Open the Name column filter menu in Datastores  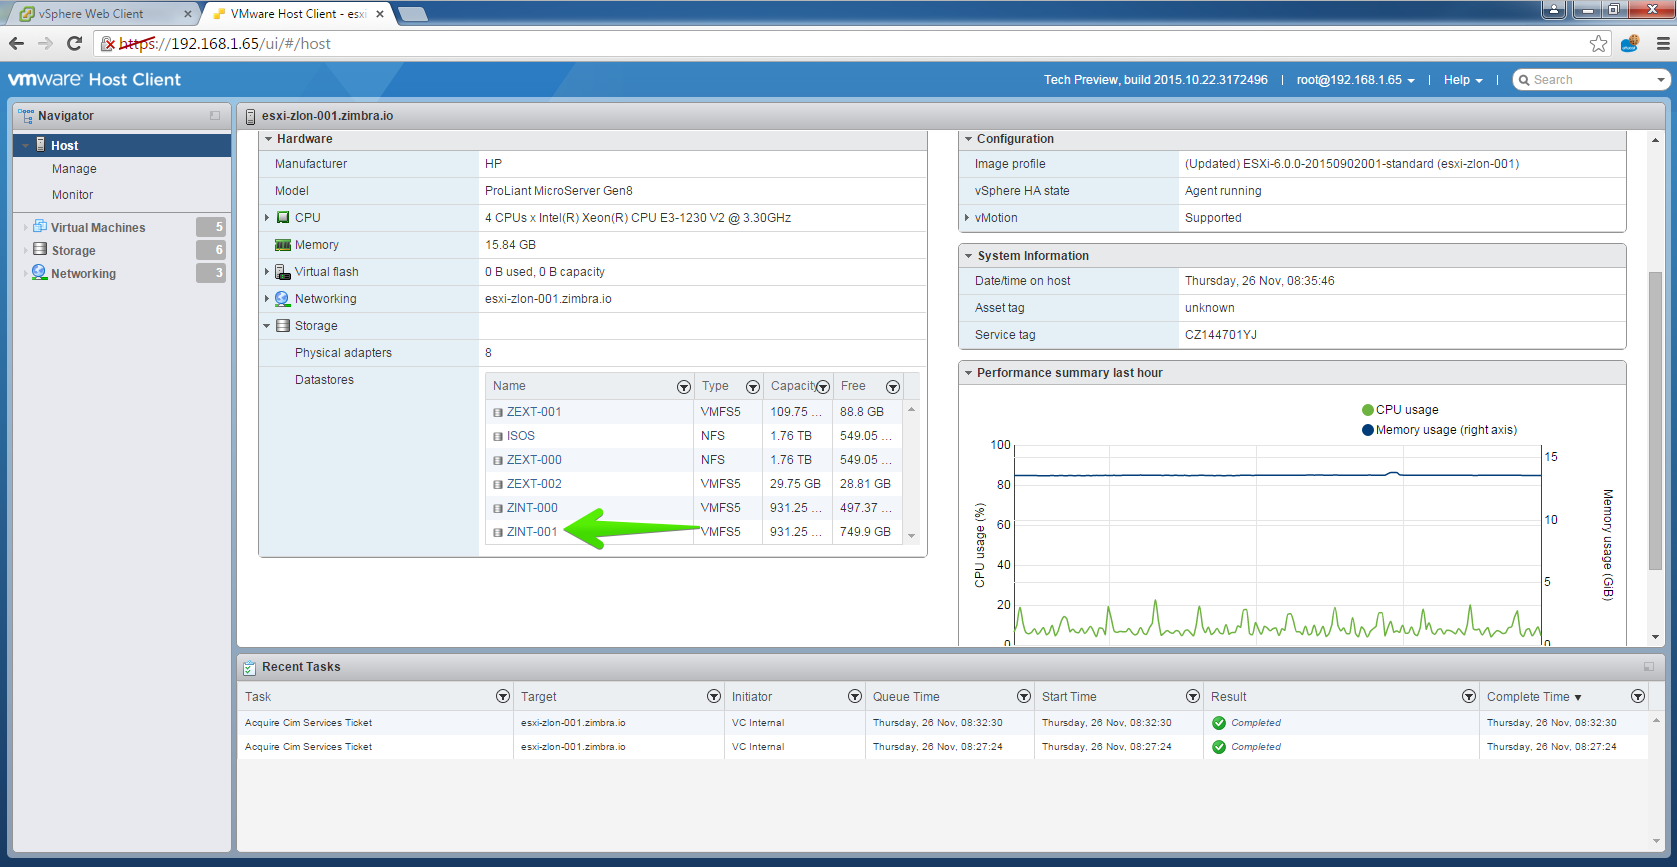[x=684, y=387]
